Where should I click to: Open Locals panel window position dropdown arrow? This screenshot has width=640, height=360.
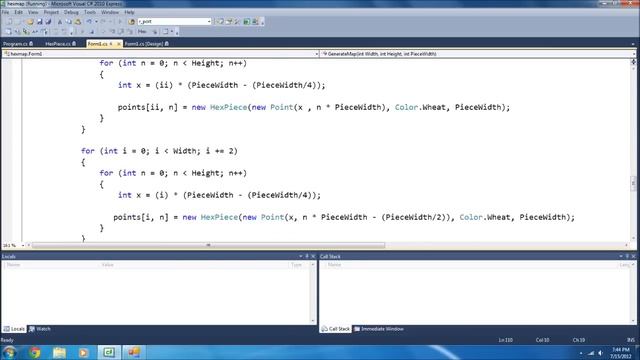(300, 256)
